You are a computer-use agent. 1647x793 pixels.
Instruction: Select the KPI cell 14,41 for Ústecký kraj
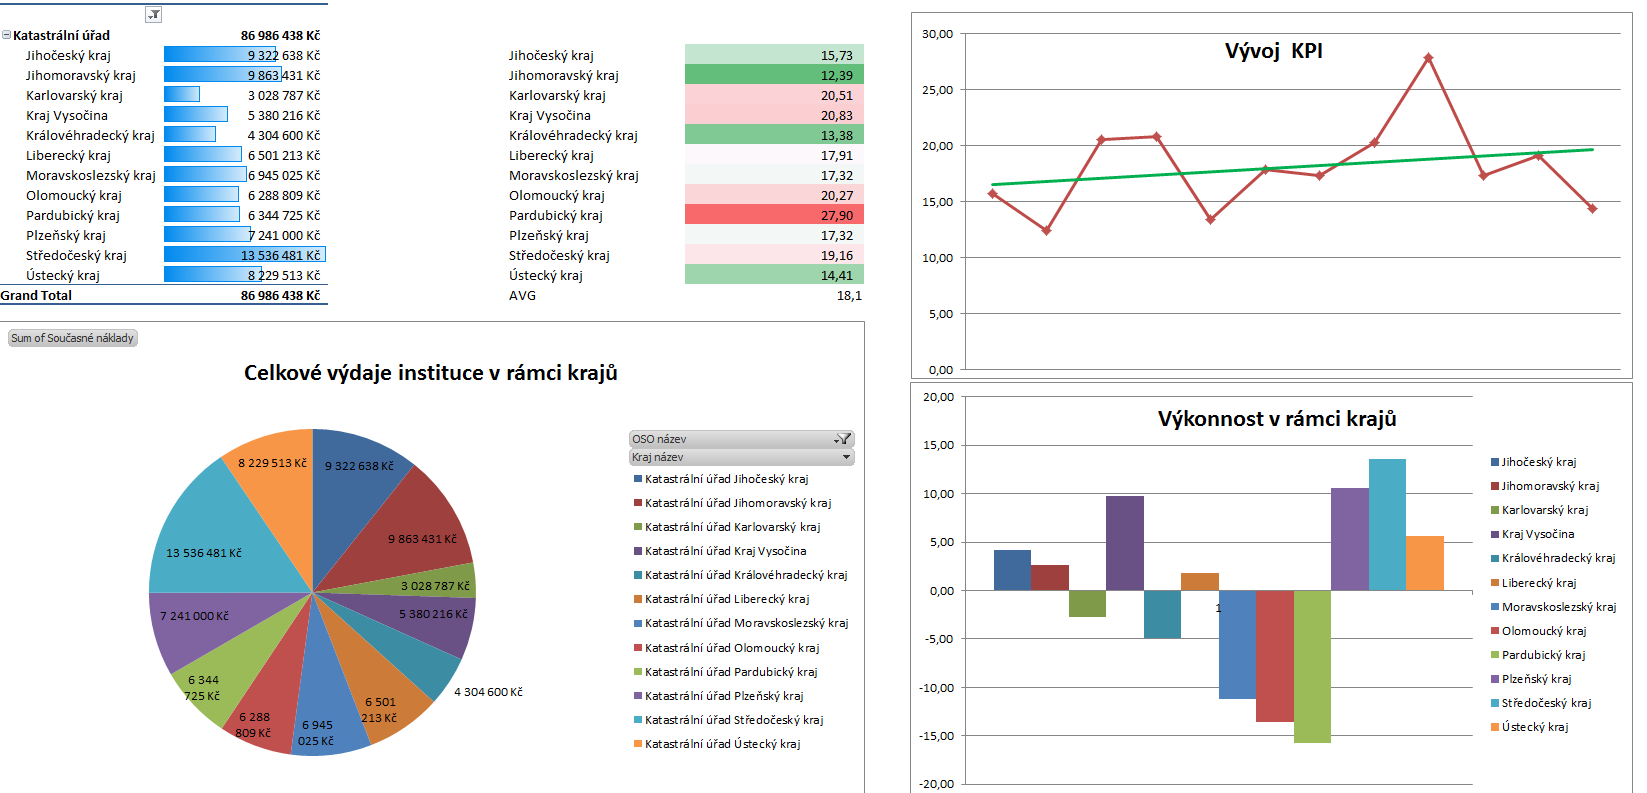pos(774,275)
